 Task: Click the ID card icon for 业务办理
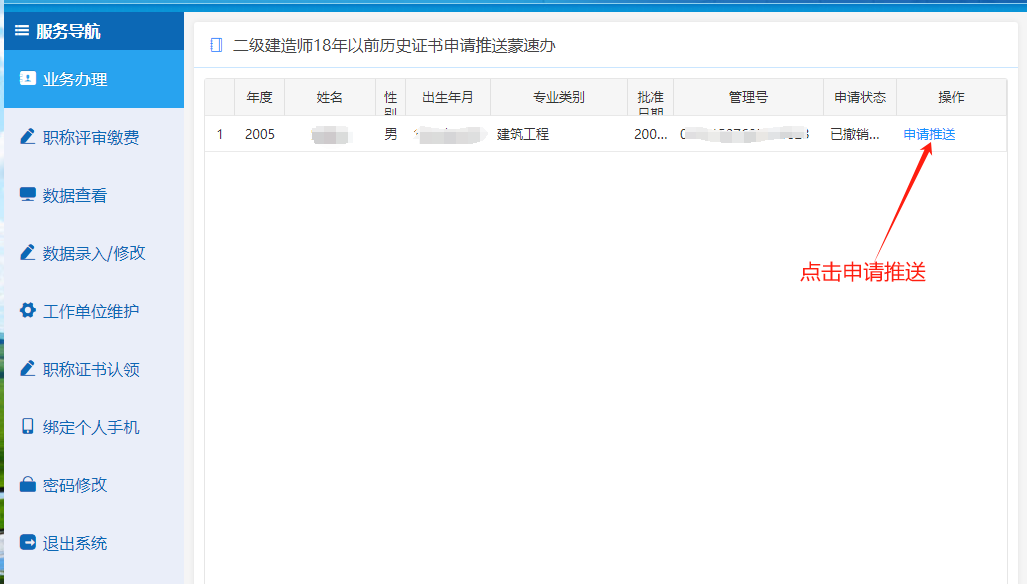click(x=28, y=79)
